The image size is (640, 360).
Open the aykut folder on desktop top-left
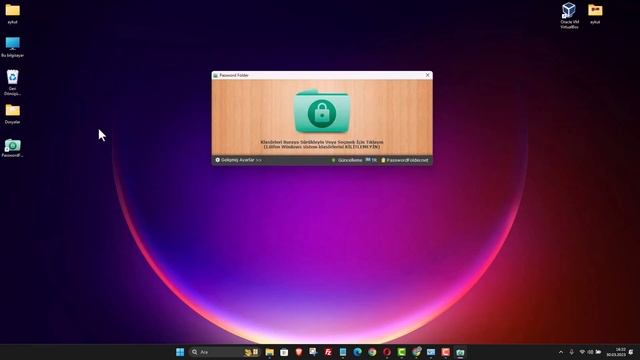[x=12, y=13]
